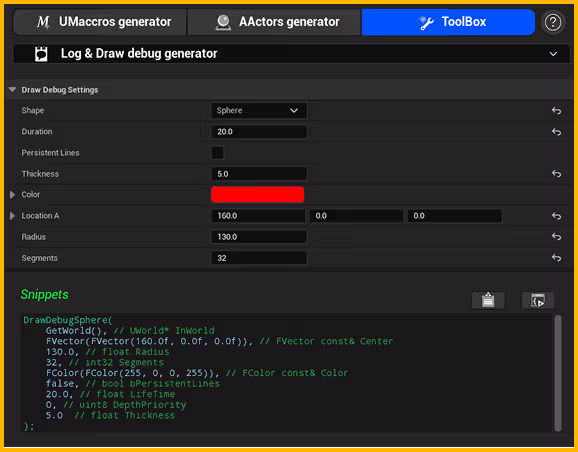Click the snippets code scrollbar
Viewport: 578px width, 452px height.
pyautogui.click(x=558, y=373)
